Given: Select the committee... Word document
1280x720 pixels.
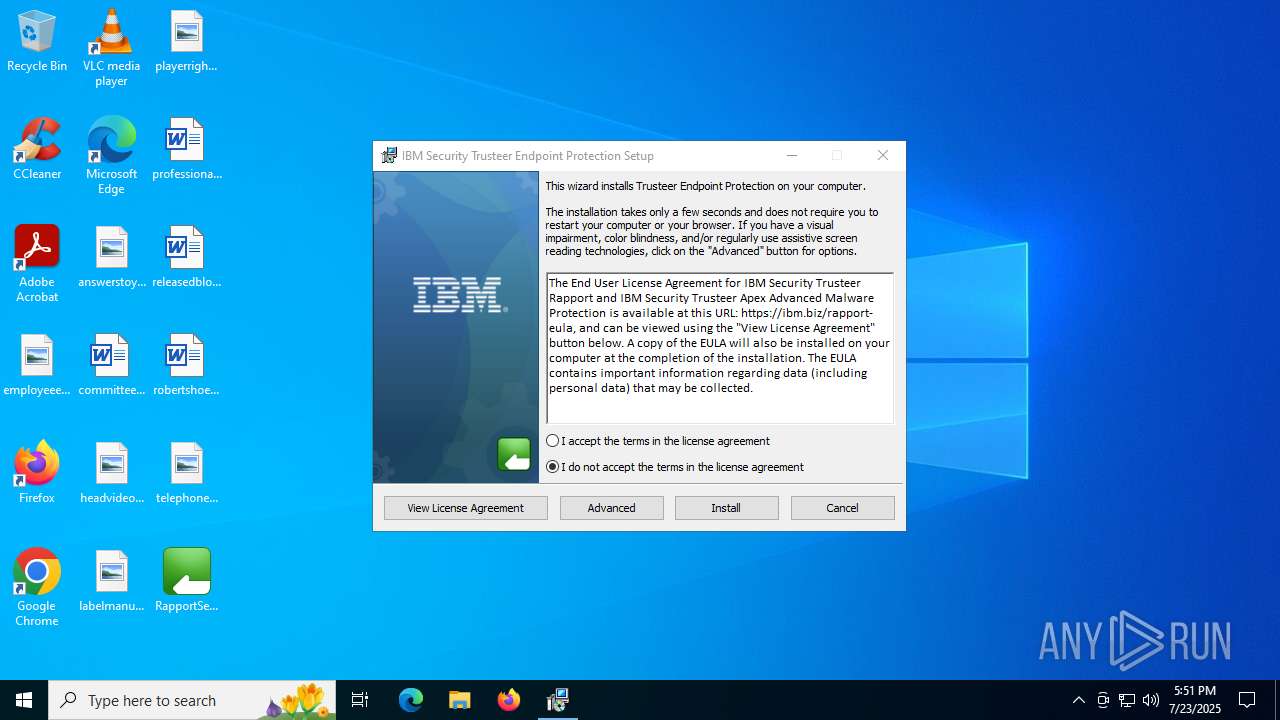Looking at the screenshot, I should 111,366.
